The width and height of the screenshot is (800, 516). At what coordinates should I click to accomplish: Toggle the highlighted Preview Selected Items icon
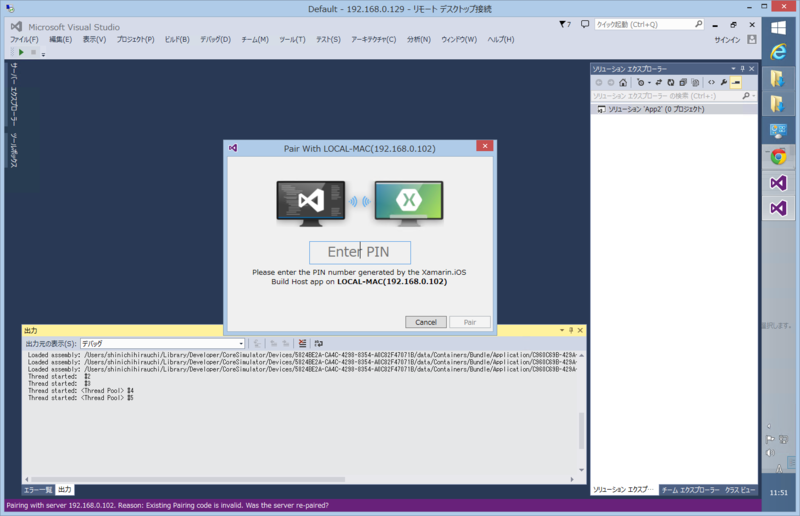click(x=736, y=82)
